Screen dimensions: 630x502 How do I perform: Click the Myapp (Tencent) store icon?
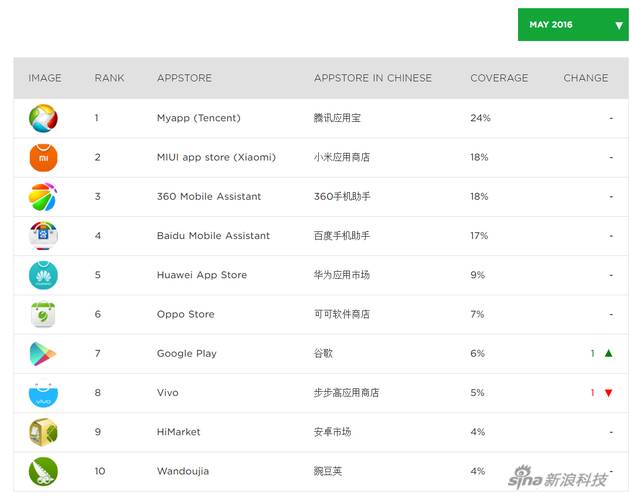(43, 118)
